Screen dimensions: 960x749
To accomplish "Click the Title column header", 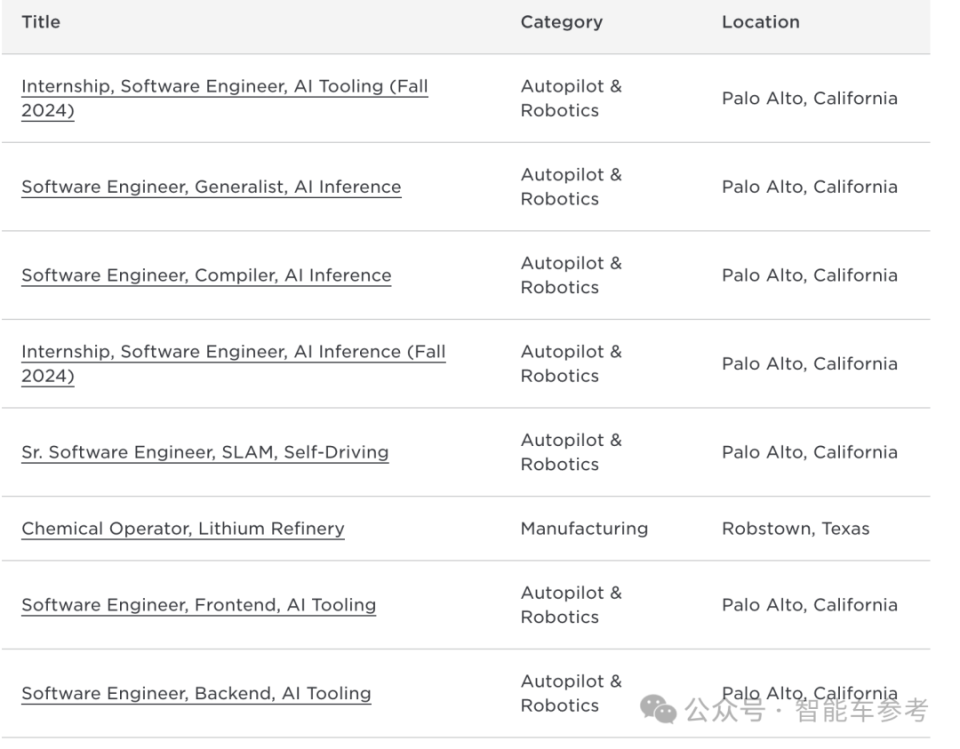I will (x=41, y=22).
